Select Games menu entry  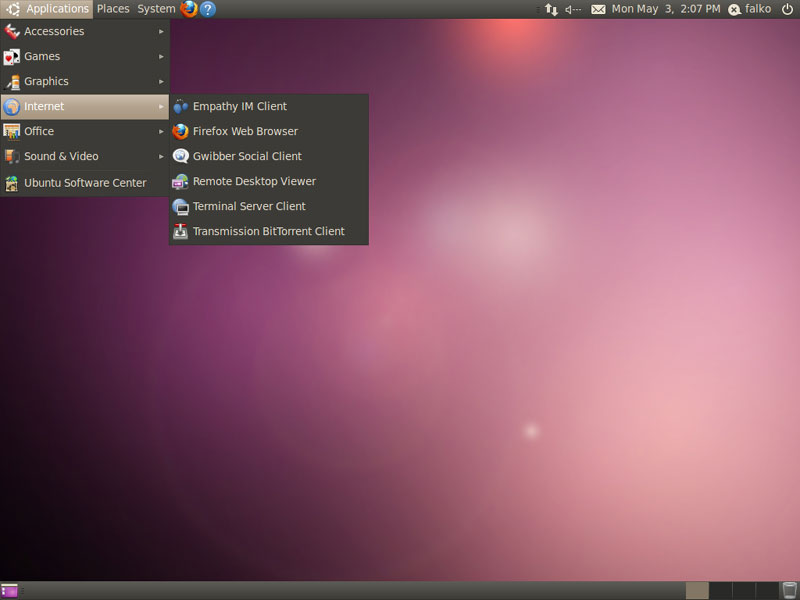85,57
